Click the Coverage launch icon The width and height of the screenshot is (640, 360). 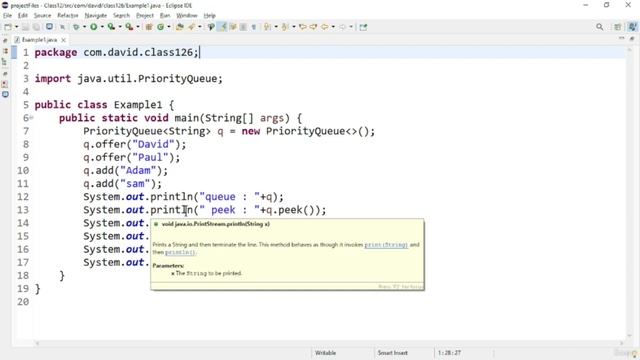[111, 27]
